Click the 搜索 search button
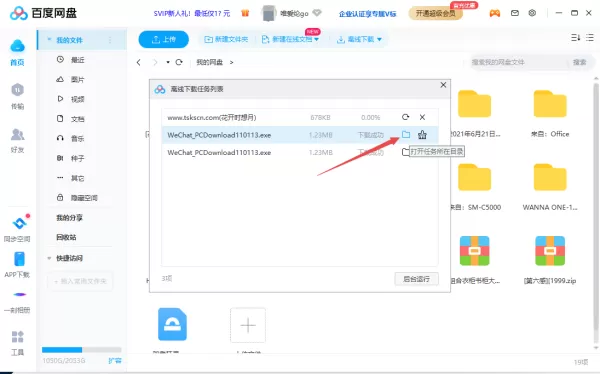 click(x=580, y=62)
